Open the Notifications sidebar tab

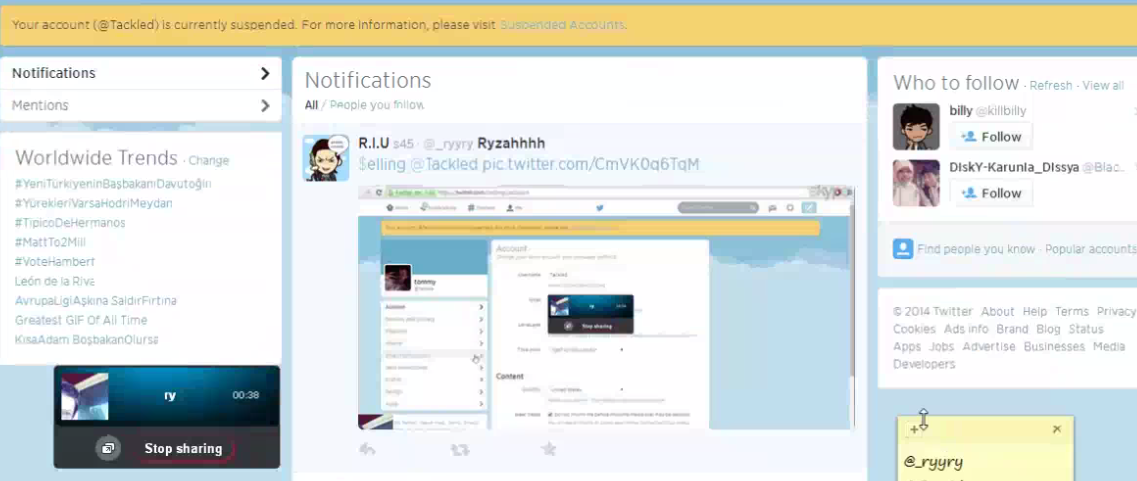pyautogui.click(x=141, y=73)
